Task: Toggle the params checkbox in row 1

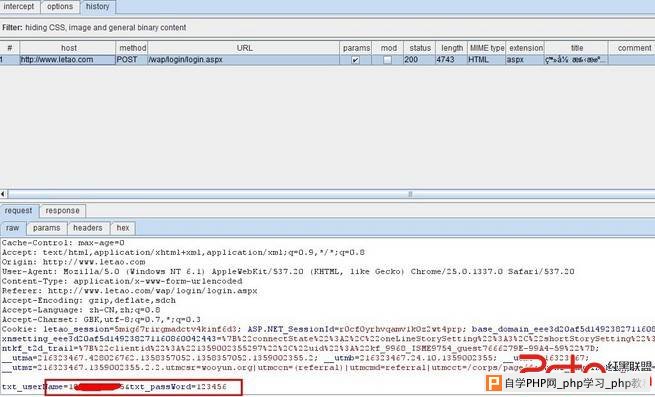Action: click(355, 60)
